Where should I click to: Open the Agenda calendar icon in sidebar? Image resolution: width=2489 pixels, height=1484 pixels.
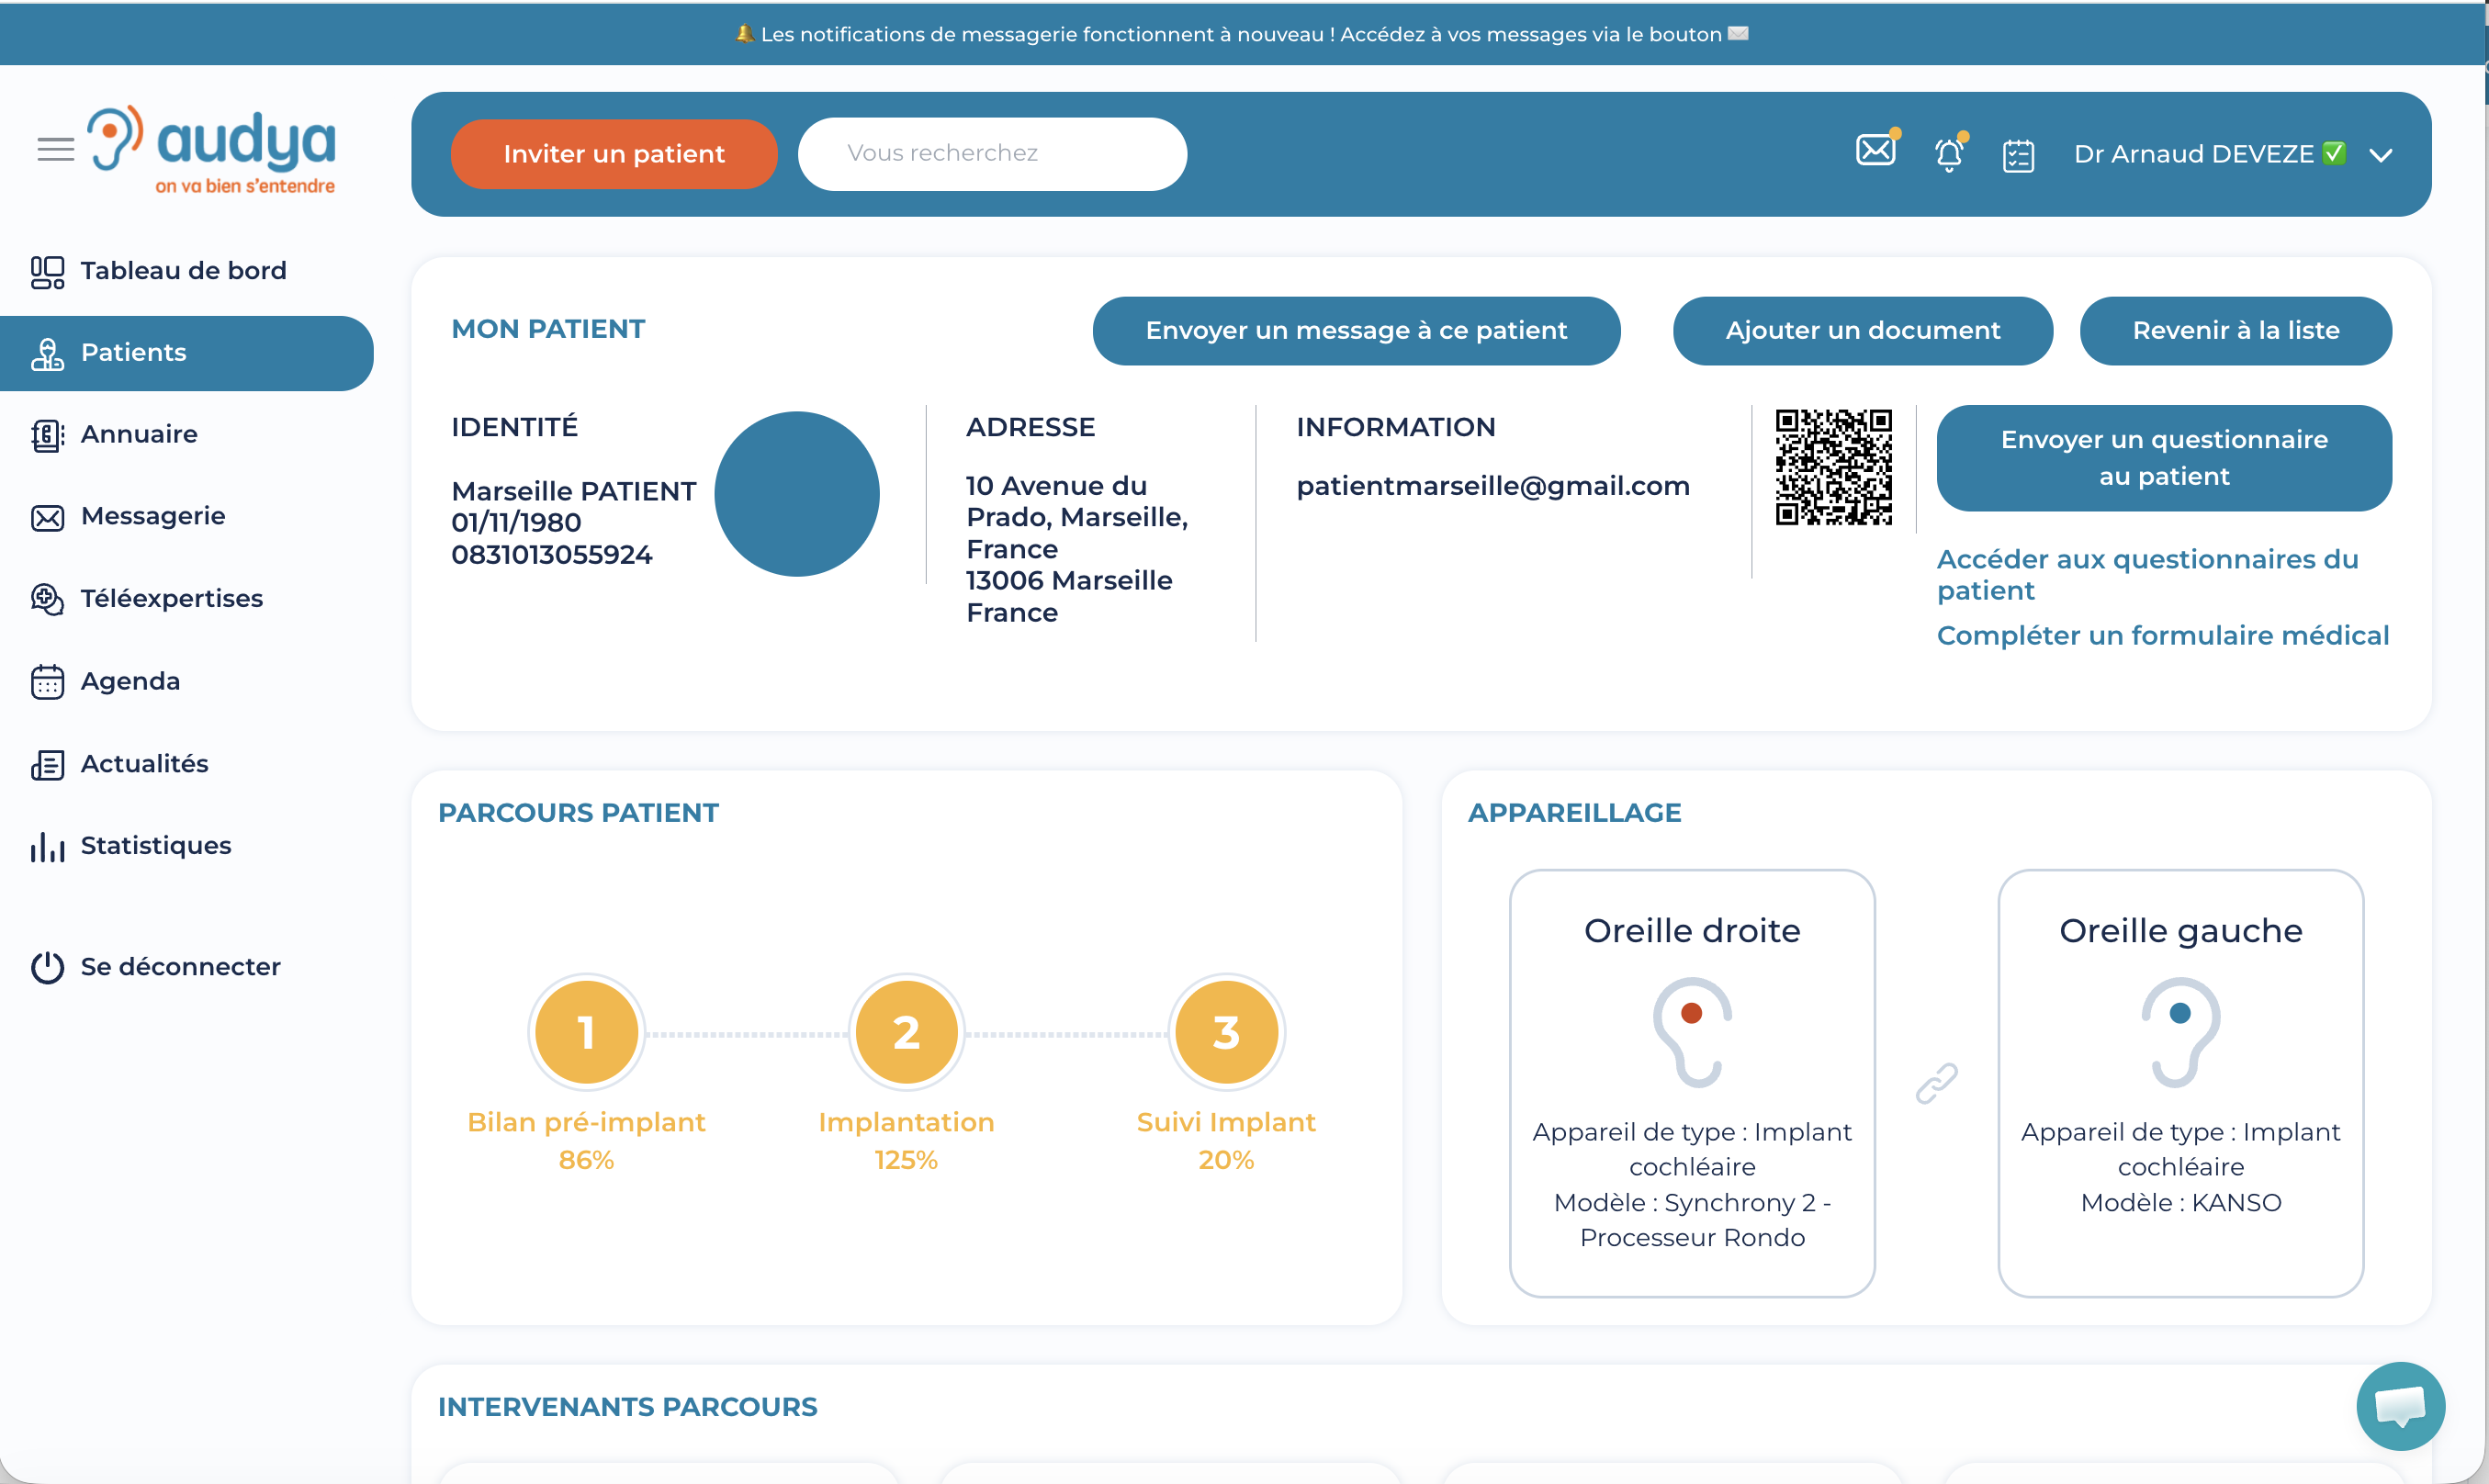point(47,681)
